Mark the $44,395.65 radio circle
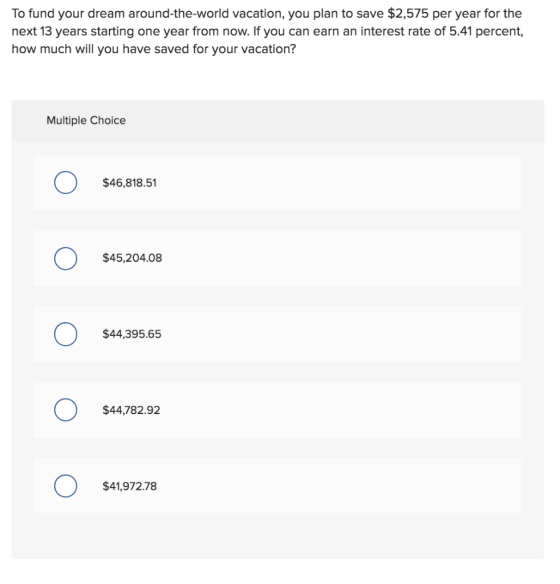560x584 pixels. pyautogui.click(x=66, y=334)
